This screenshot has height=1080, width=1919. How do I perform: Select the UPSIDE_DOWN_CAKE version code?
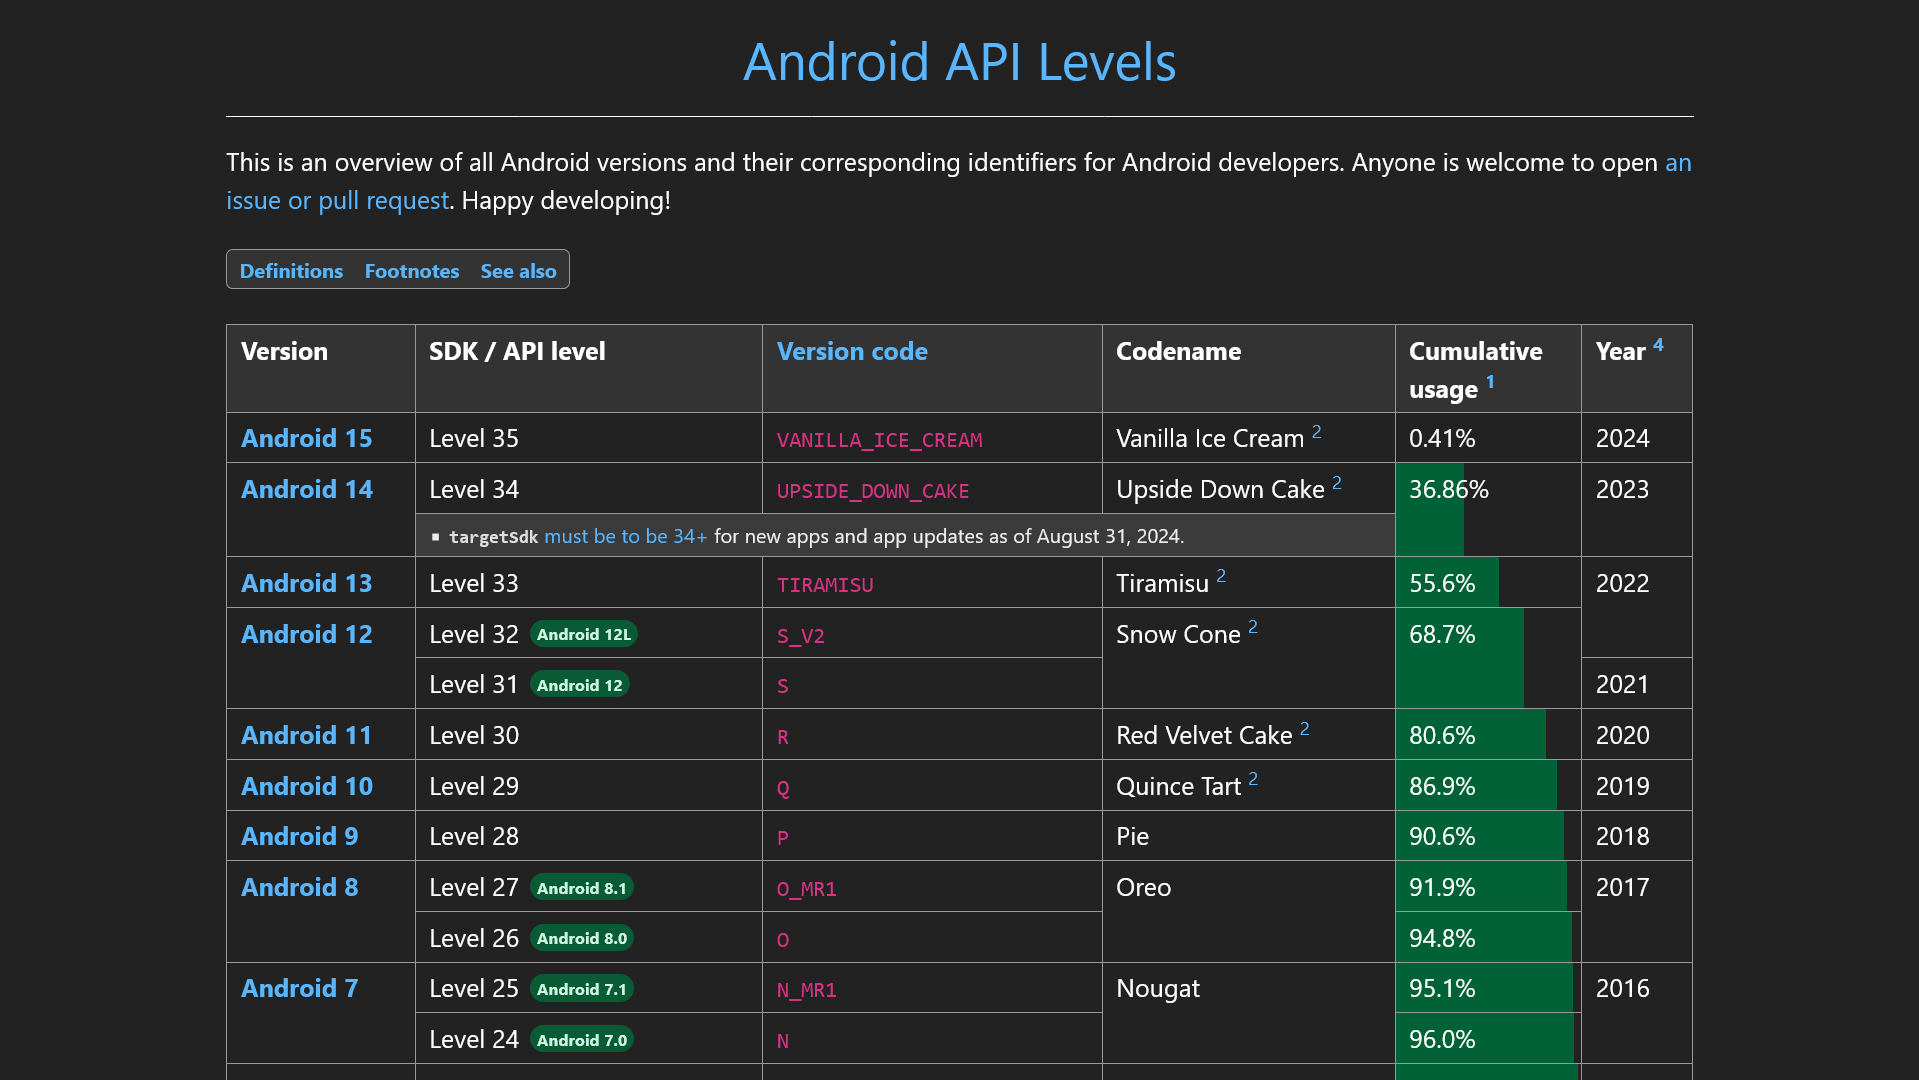point(873,492)
